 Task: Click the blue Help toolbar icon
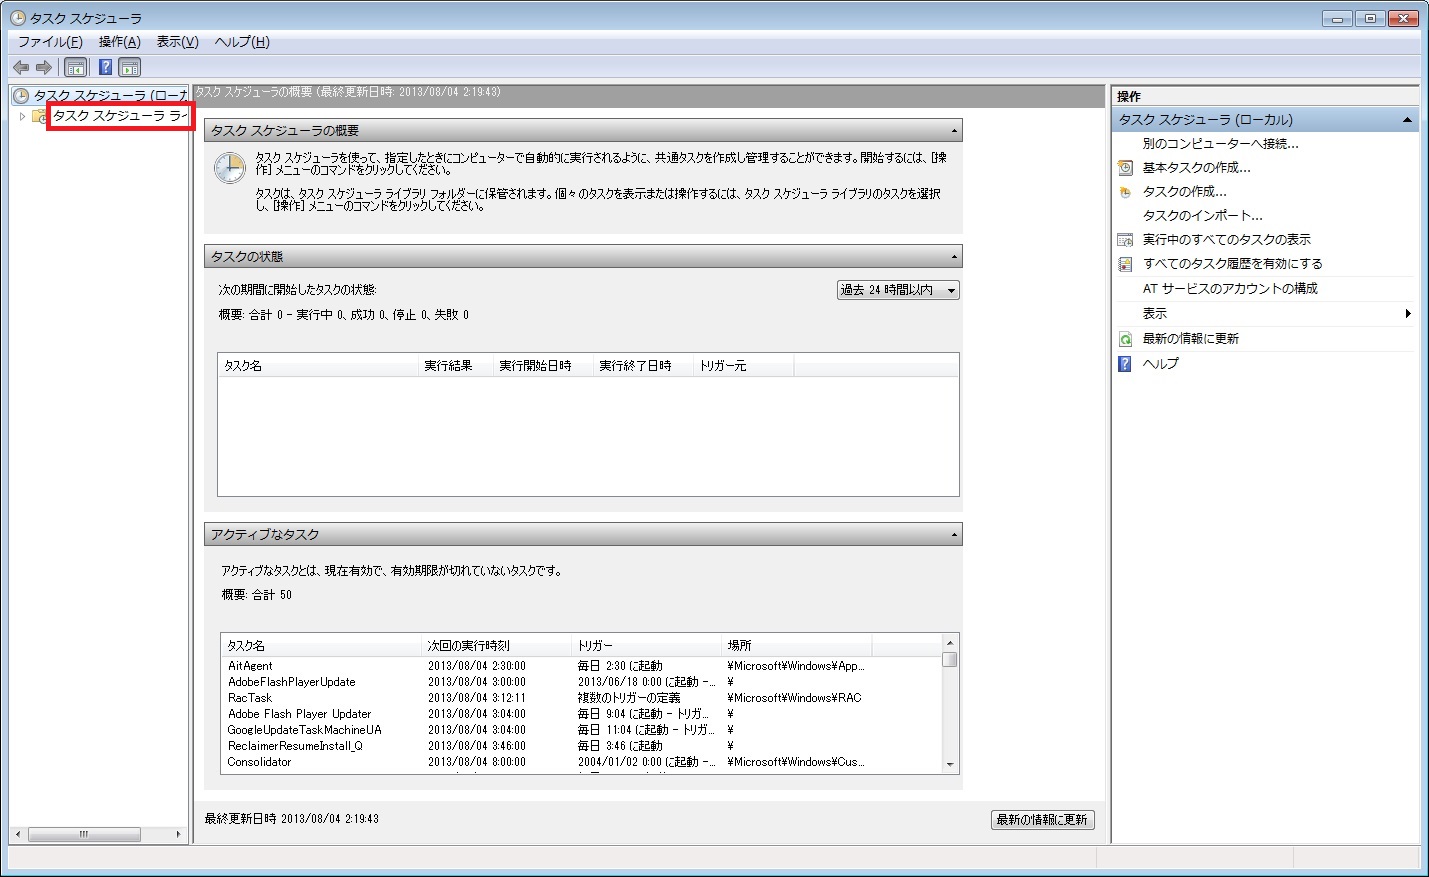[105, 67]
